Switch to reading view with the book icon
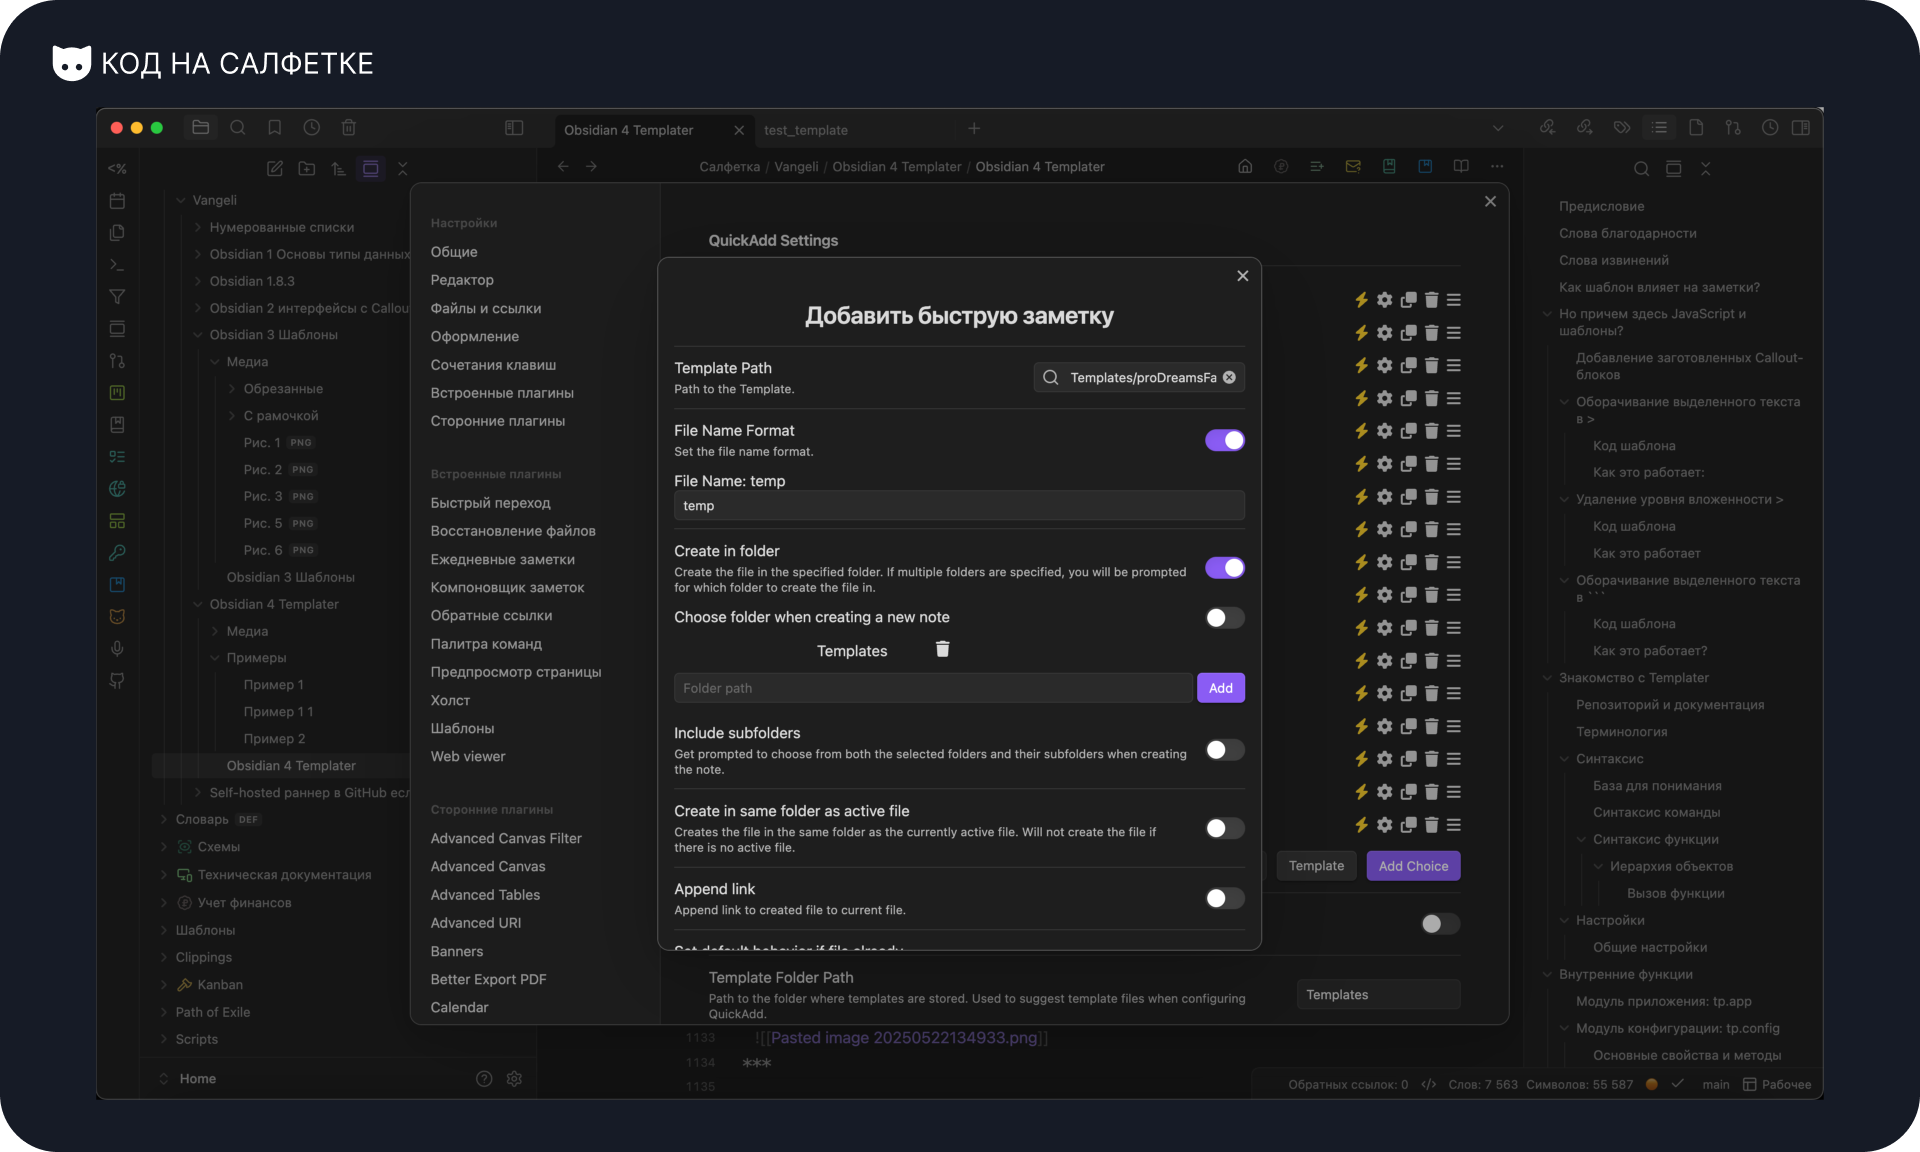The height and width of the screenshot is (1152, 1920). 1461,167
